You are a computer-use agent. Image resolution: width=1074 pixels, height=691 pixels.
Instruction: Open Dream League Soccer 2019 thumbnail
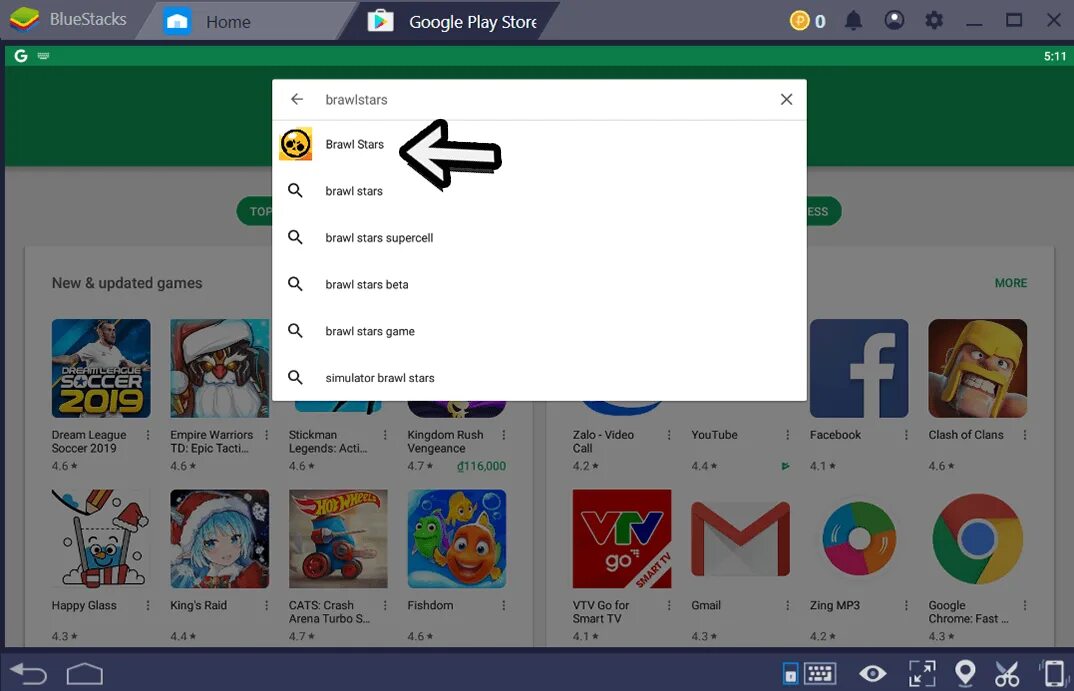pyautogui.click(x=101, y=368)
